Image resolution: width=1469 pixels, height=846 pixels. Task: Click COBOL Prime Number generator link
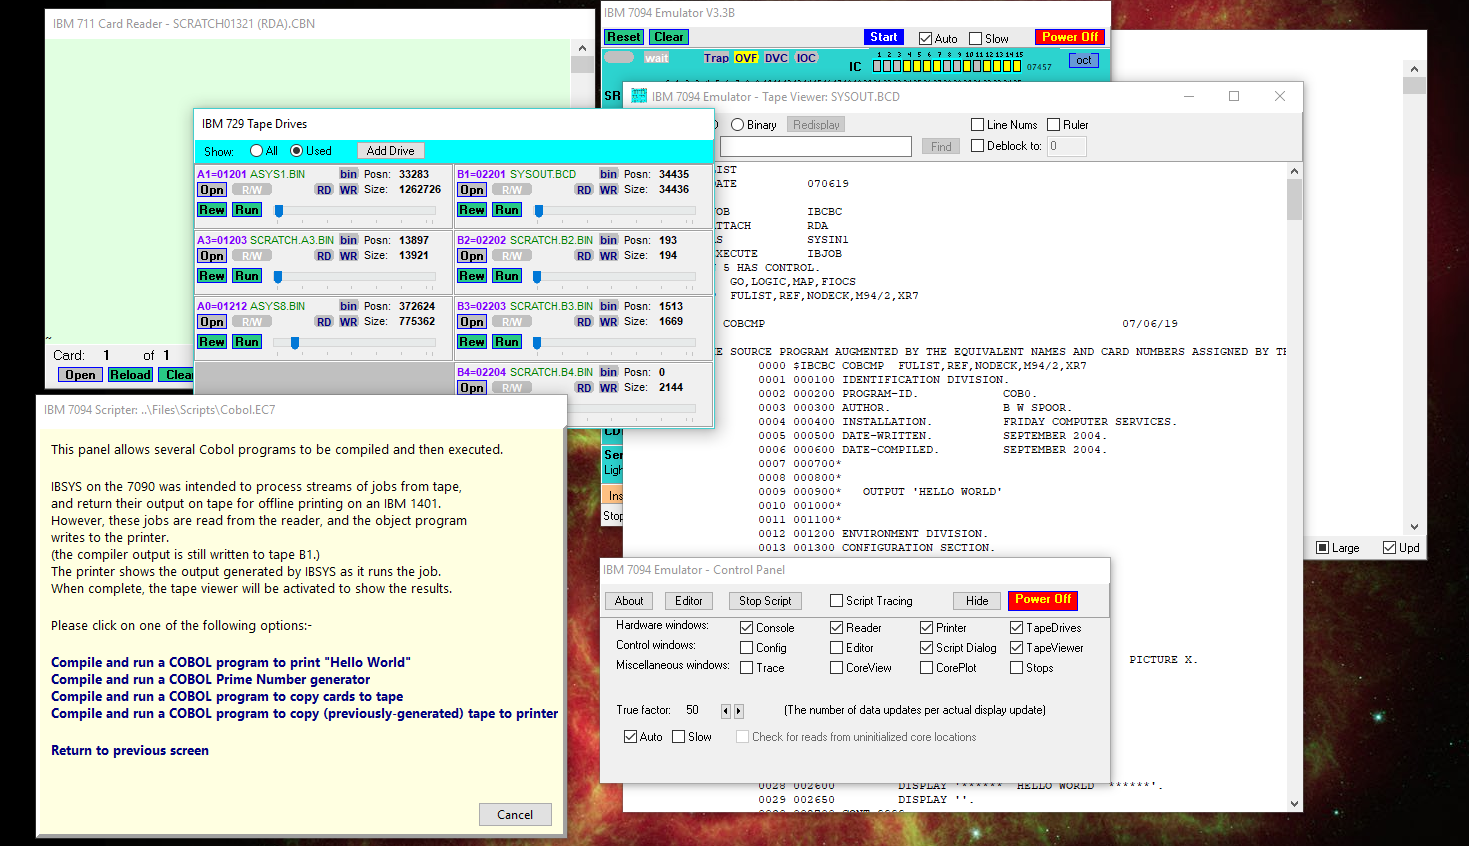(x=211, y=679)
